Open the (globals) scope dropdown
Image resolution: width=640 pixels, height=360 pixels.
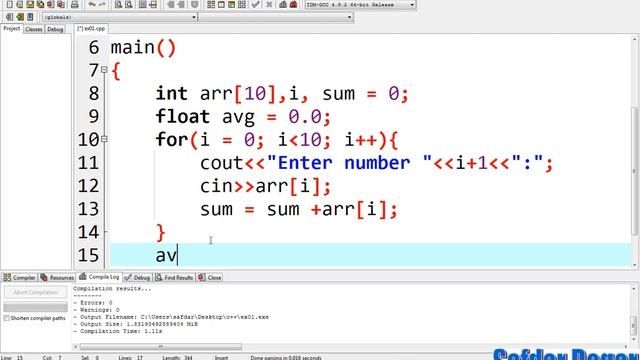(x=120, y=17)
